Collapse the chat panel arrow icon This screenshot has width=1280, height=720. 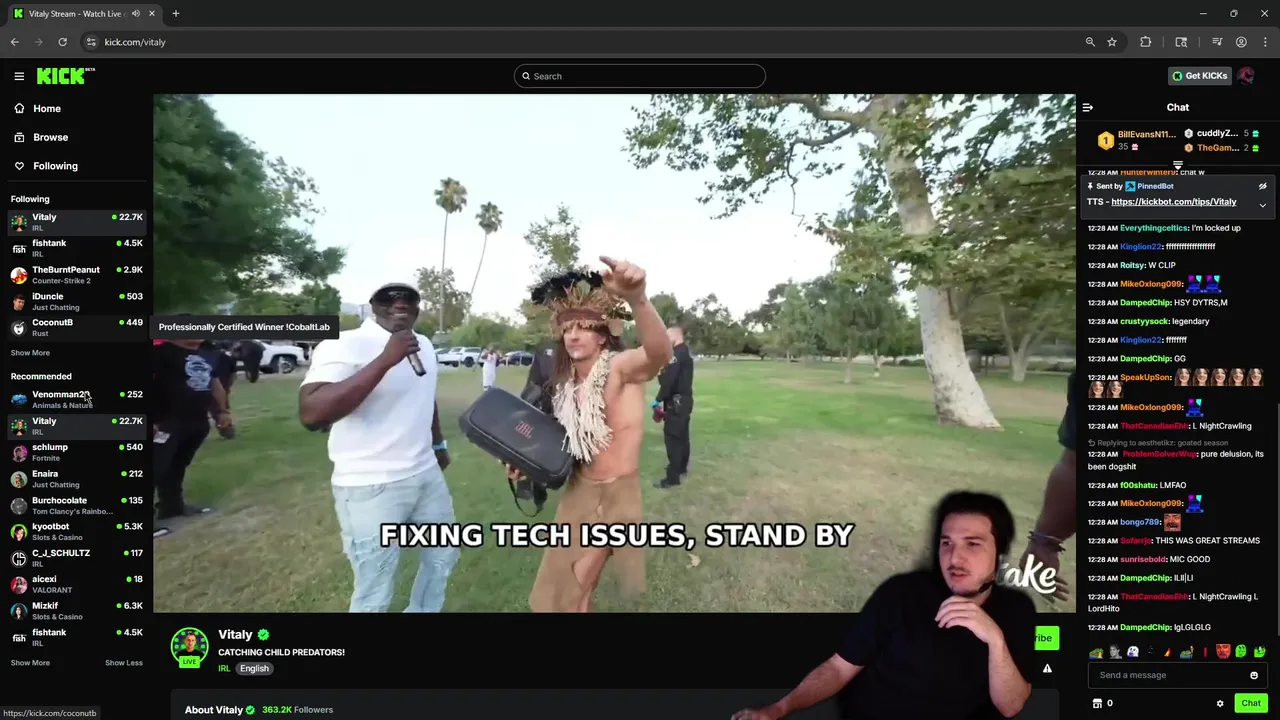tap(1088, 107)
